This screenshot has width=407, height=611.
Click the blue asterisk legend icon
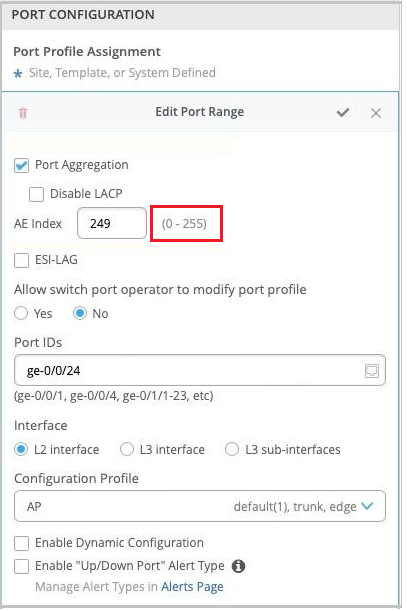tap(18, 73)
